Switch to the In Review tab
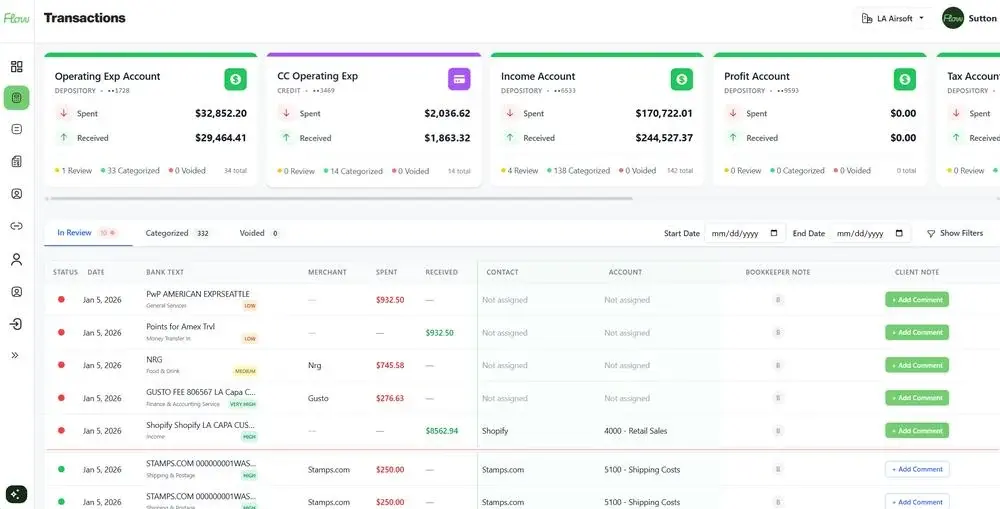Image resolution: width=1000 pixels, height=509 pixels. click(x=87, y=233)
